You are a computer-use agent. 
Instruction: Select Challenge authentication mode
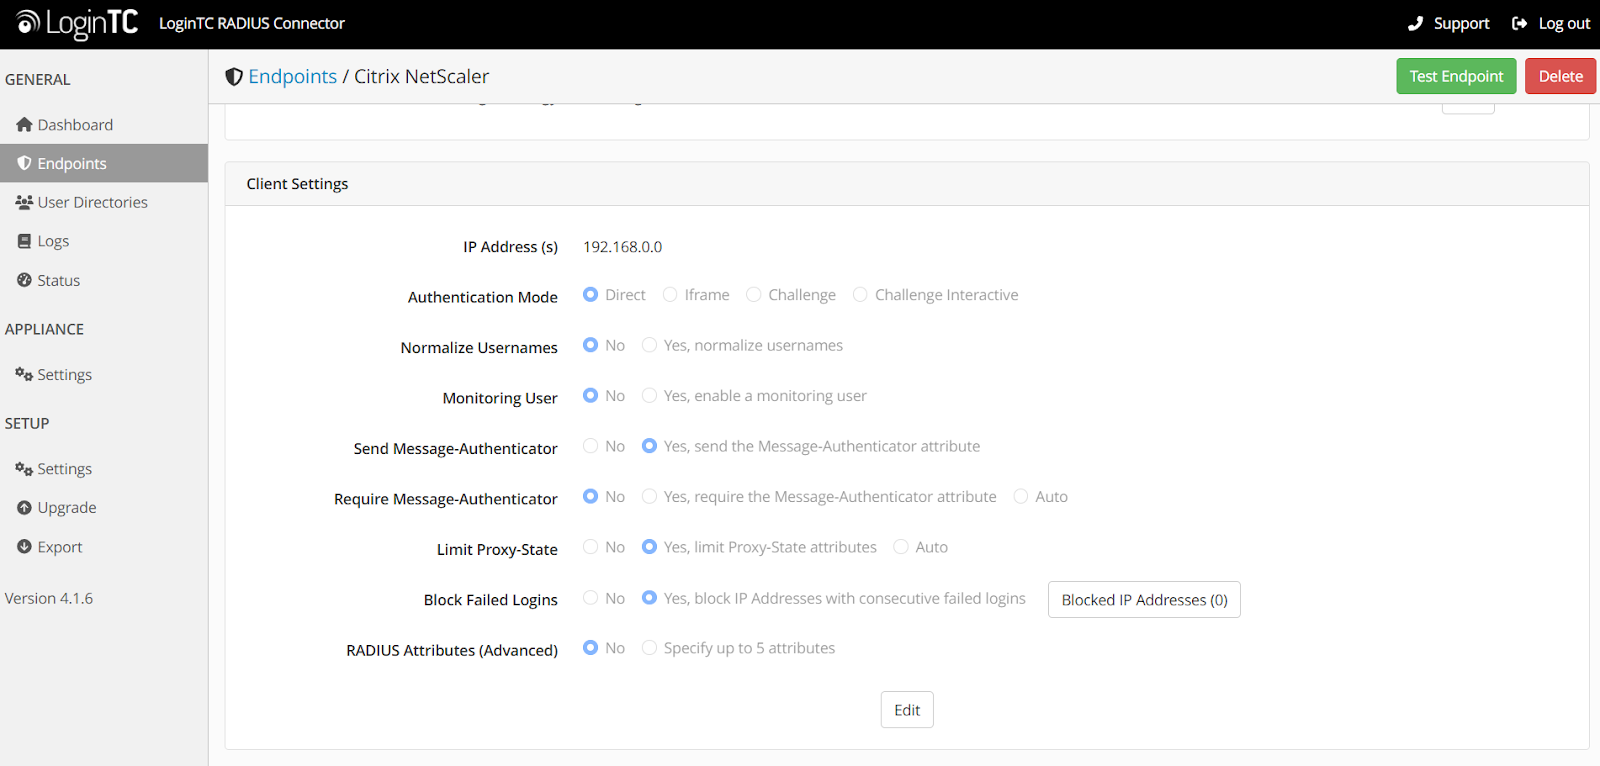pyautogui.click(x=754, y=294)
